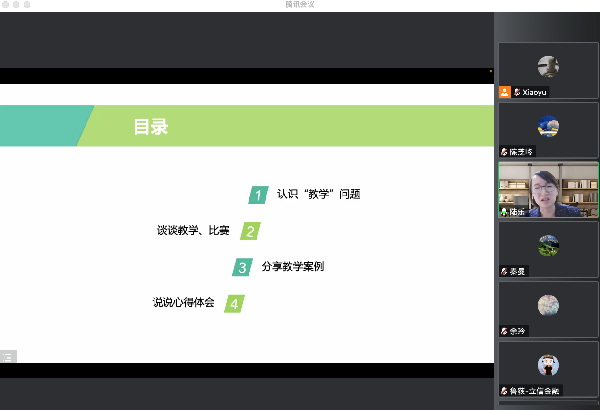Click the orange host icon beside Xiaoyu
Image resolution: width=600 pixels, height=410 pixels.
click(x=505, y=91)
